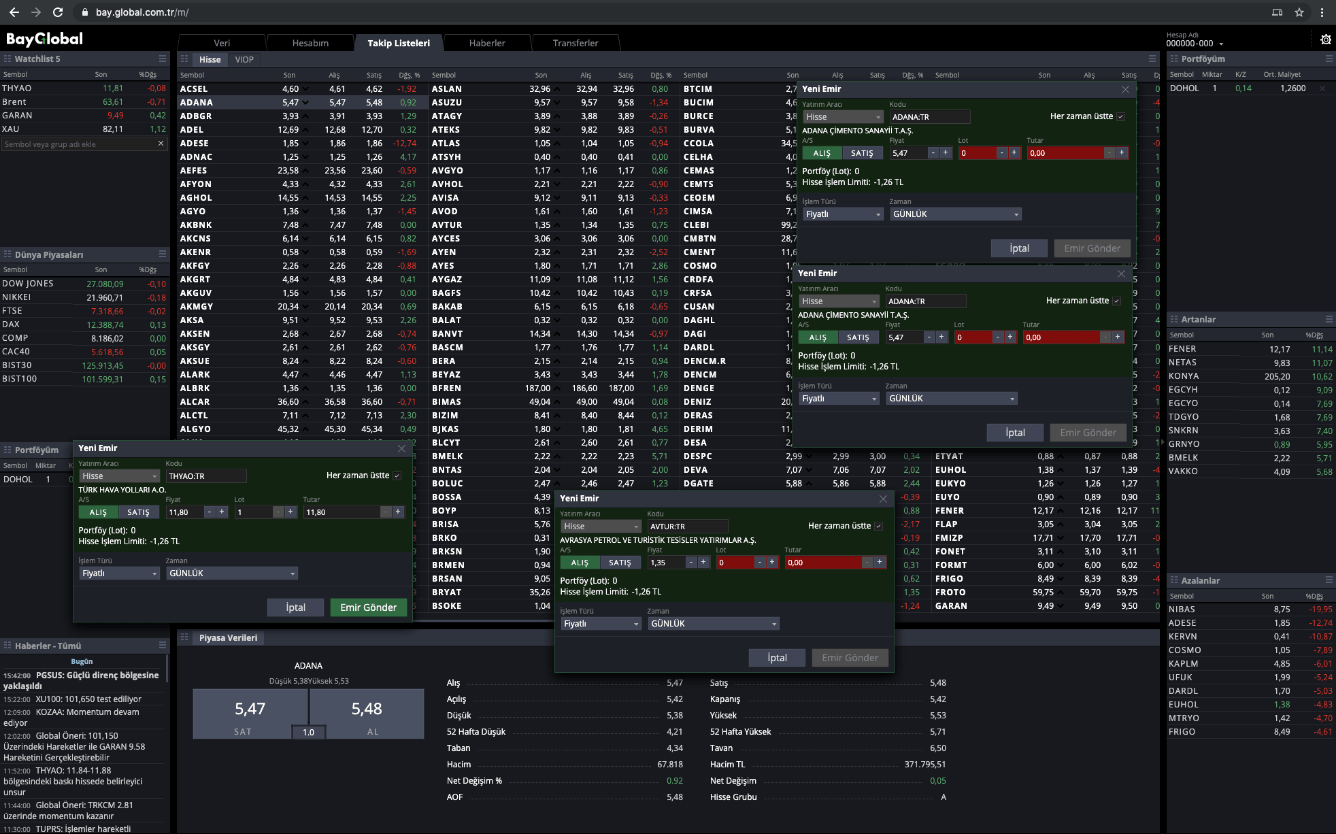
Task: Open Yatırım Aracı dropdown in AVTUR order
Action: pyautogui.click(x=601, y=526)
